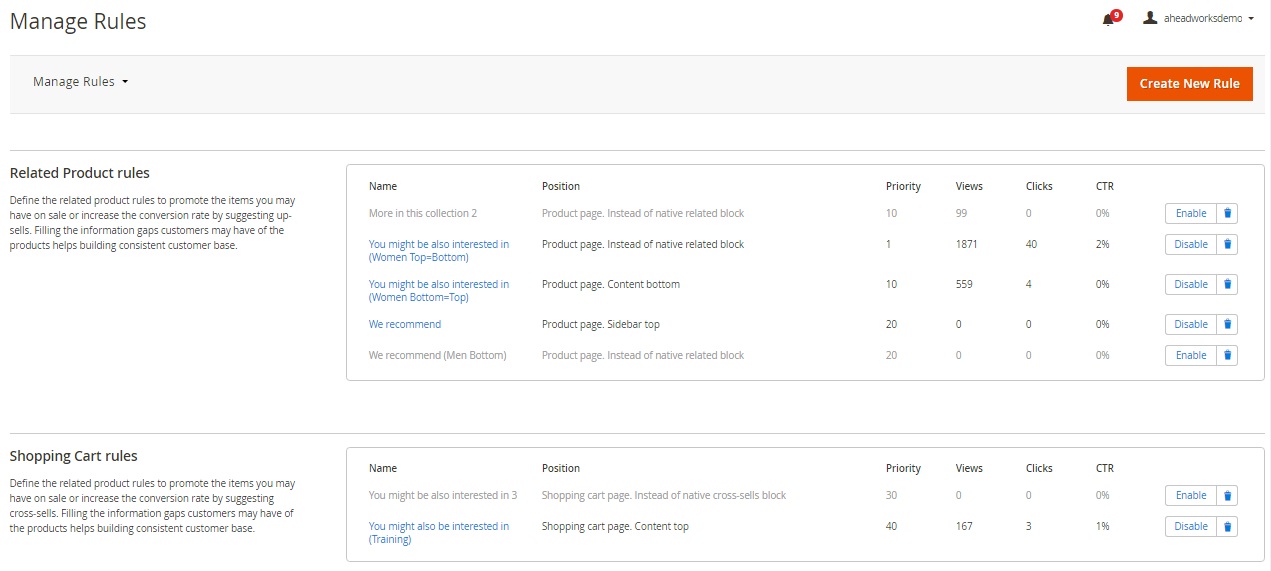The width and height of the screenshot is (1271, 571).
Task: Open 'You might also be interested in (Training)' link
Action: tap(438, 532)
